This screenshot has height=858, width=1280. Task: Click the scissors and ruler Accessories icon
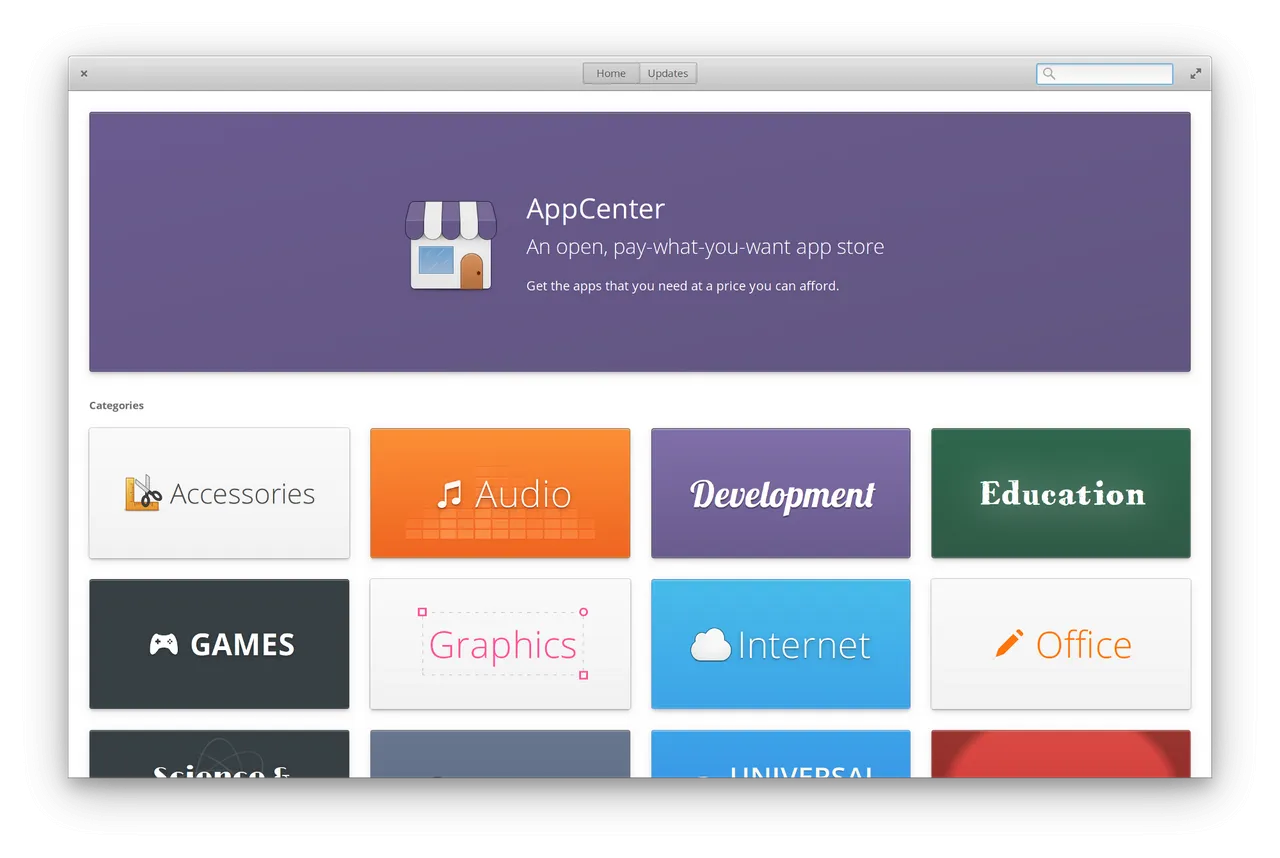[x=143, y=493]
